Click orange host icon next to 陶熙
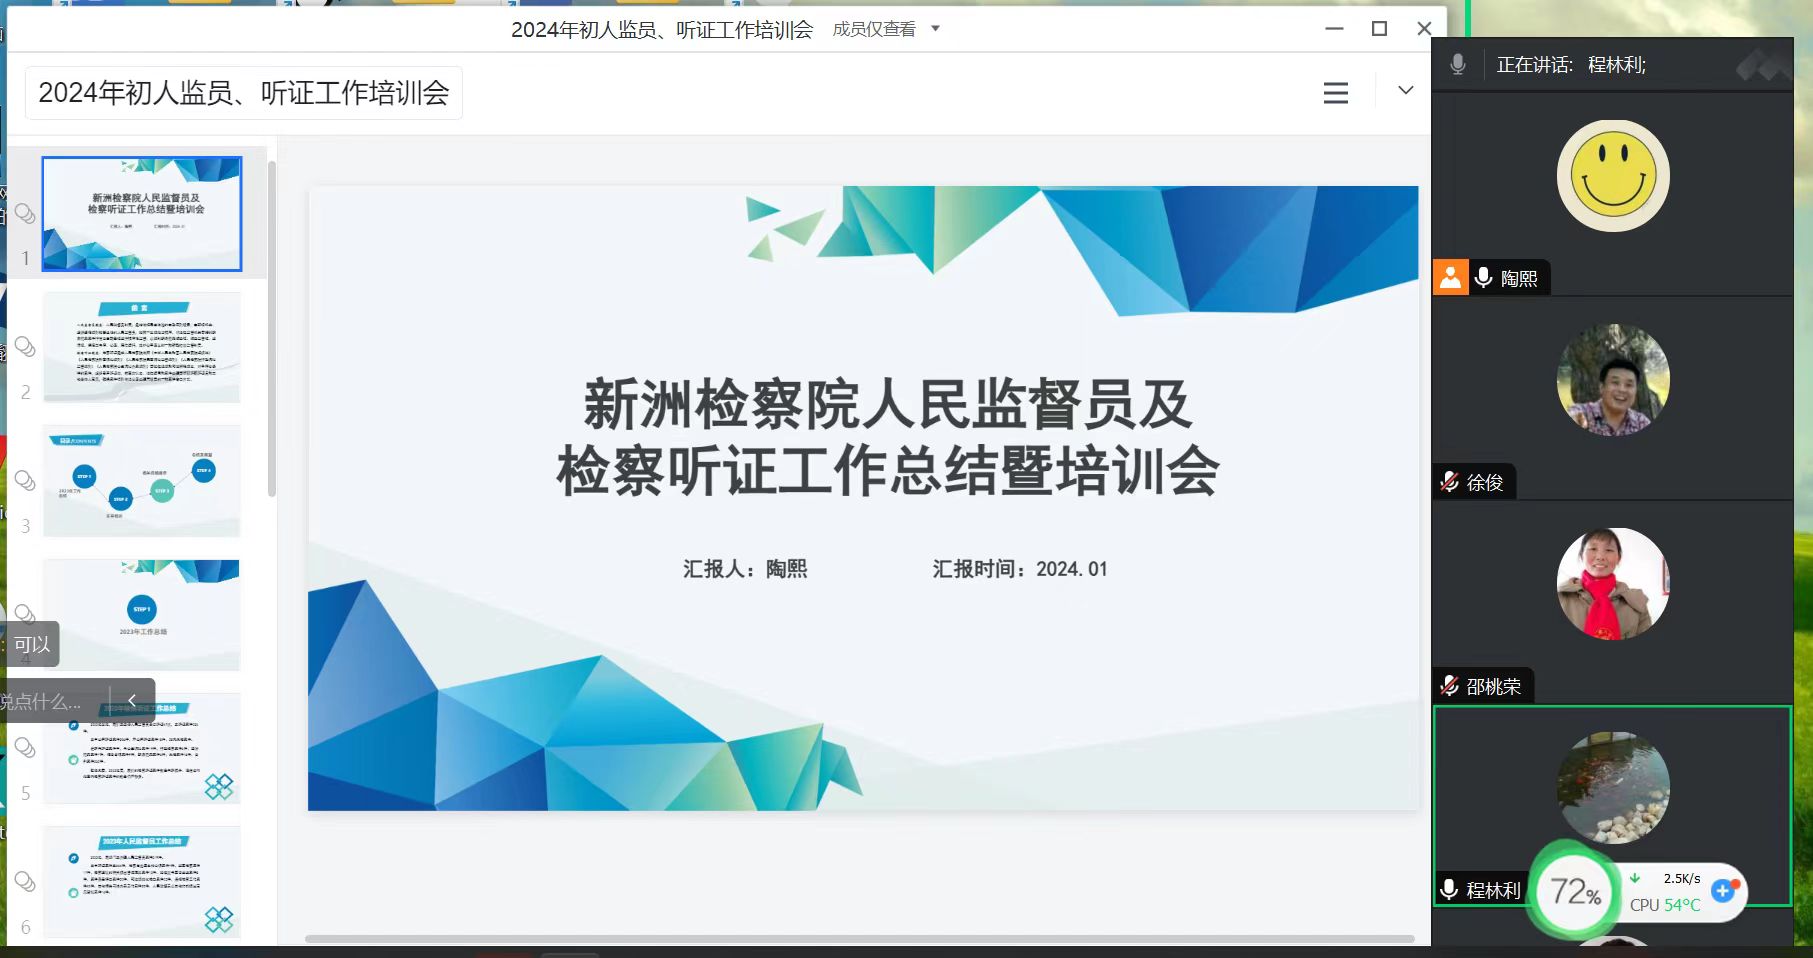This screenshot has width=1813, height=958. (x=1450, y=277)
